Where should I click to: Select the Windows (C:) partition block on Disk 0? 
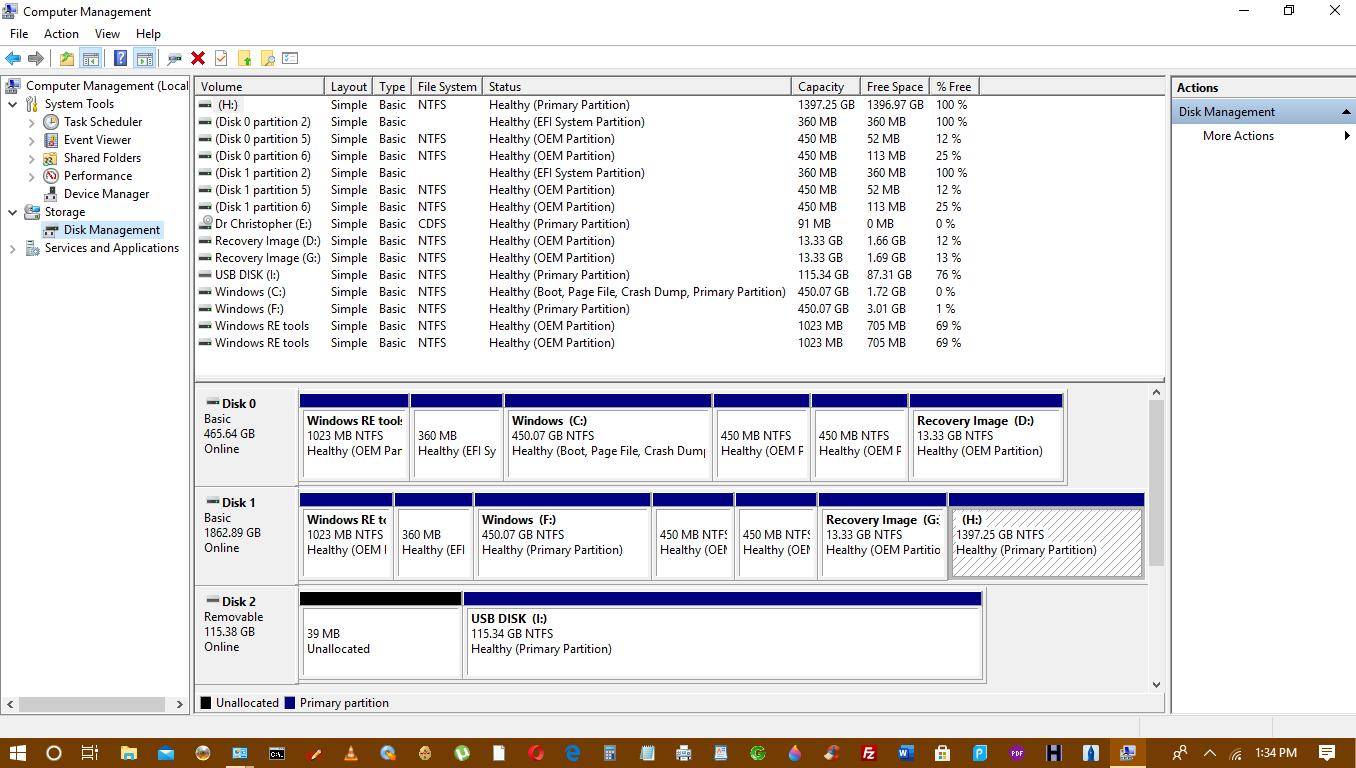click(608, 437)
